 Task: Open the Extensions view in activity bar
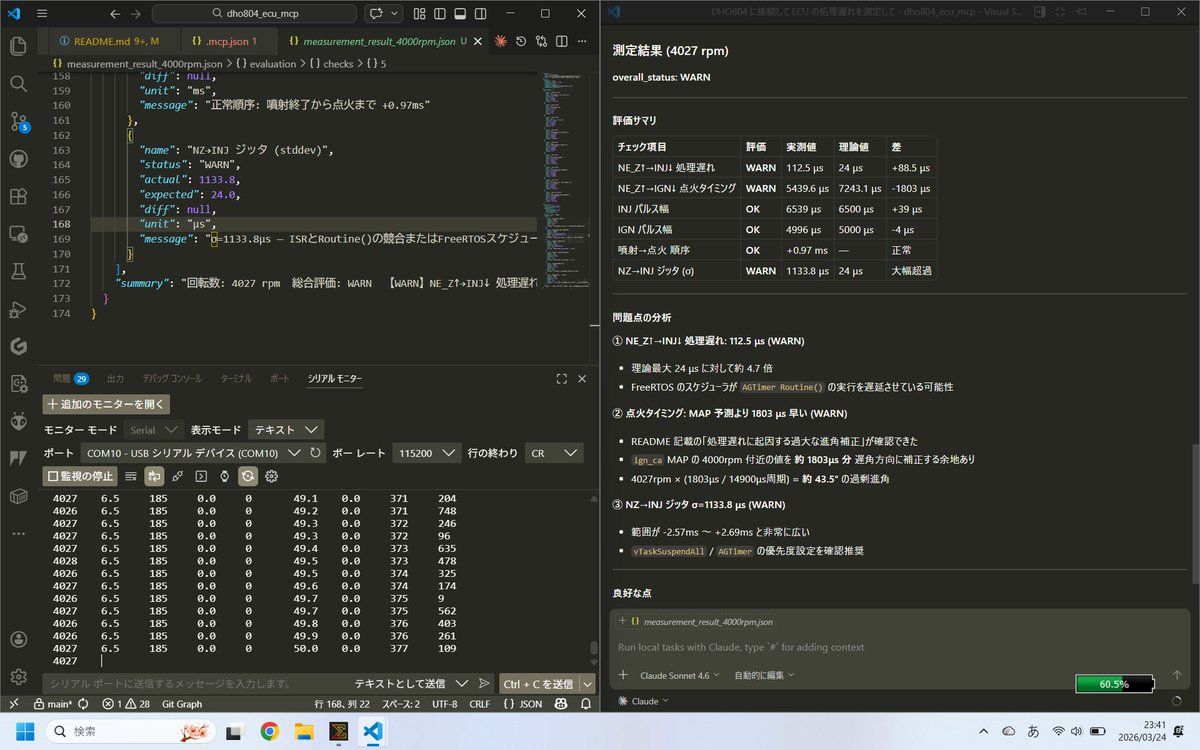click(x=18, y=197)
